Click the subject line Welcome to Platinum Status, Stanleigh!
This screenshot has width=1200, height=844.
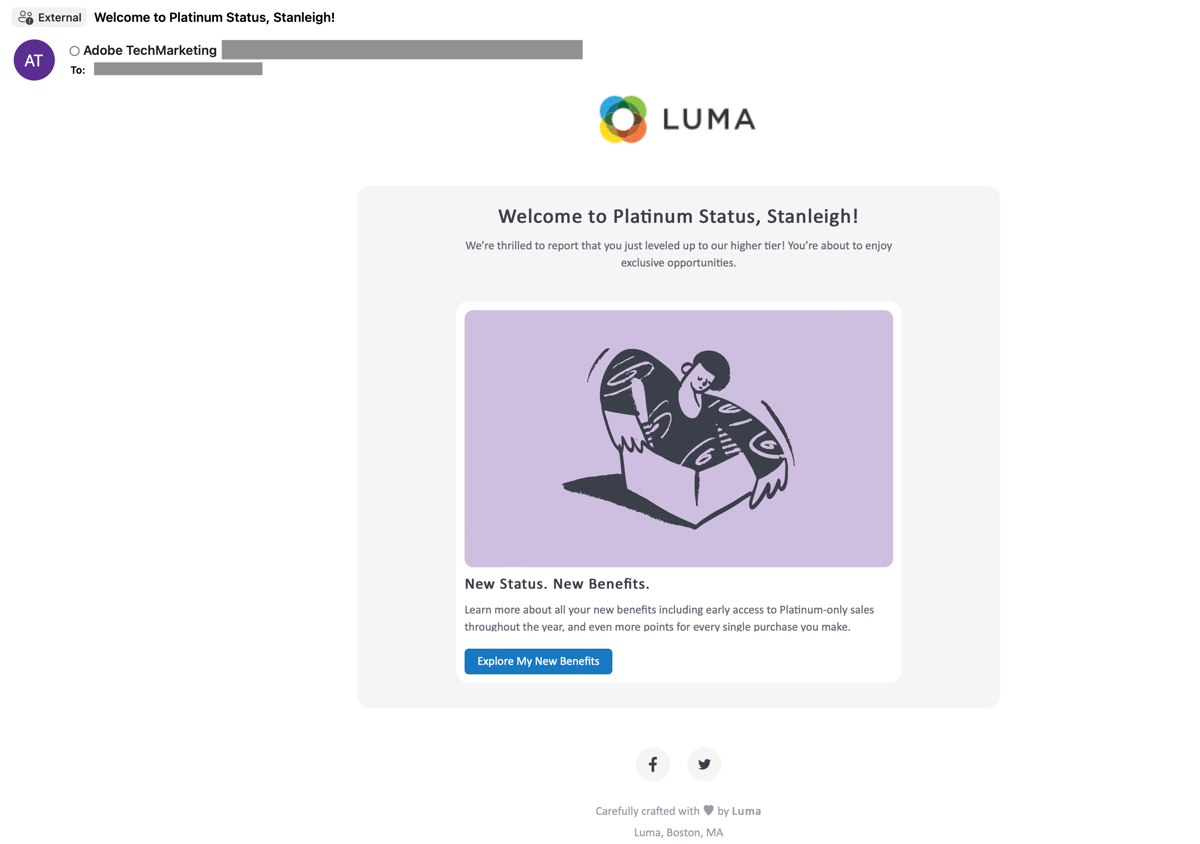tap(213, 16)
